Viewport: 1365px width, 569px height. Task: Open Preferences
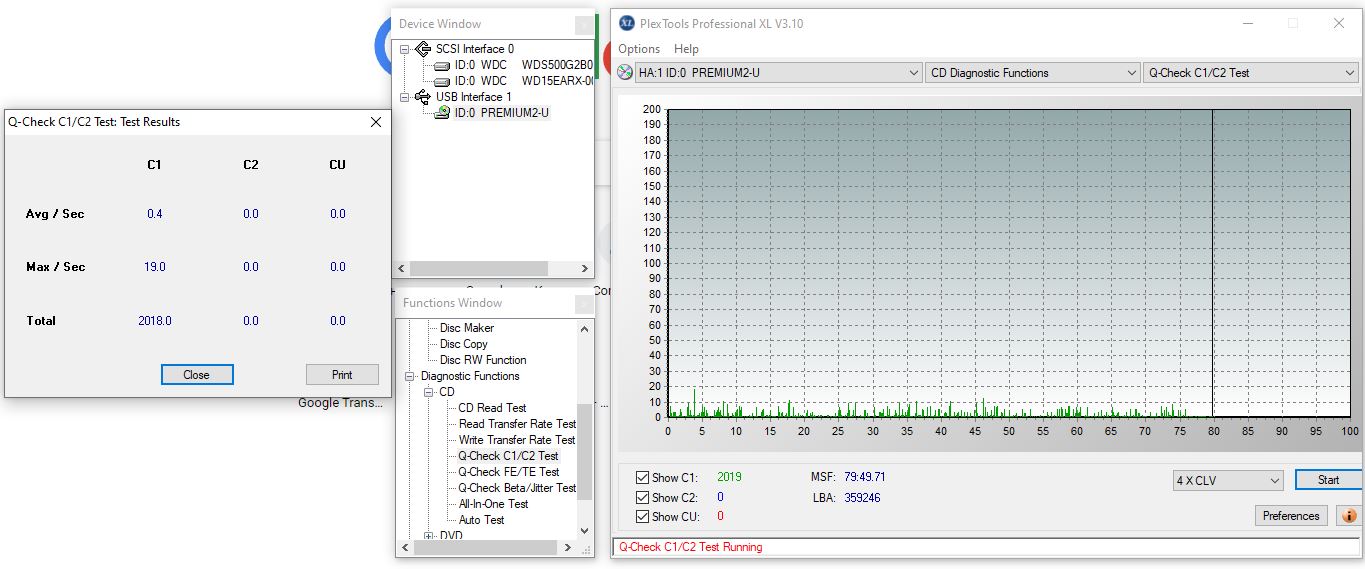[x=1291, y=516]
